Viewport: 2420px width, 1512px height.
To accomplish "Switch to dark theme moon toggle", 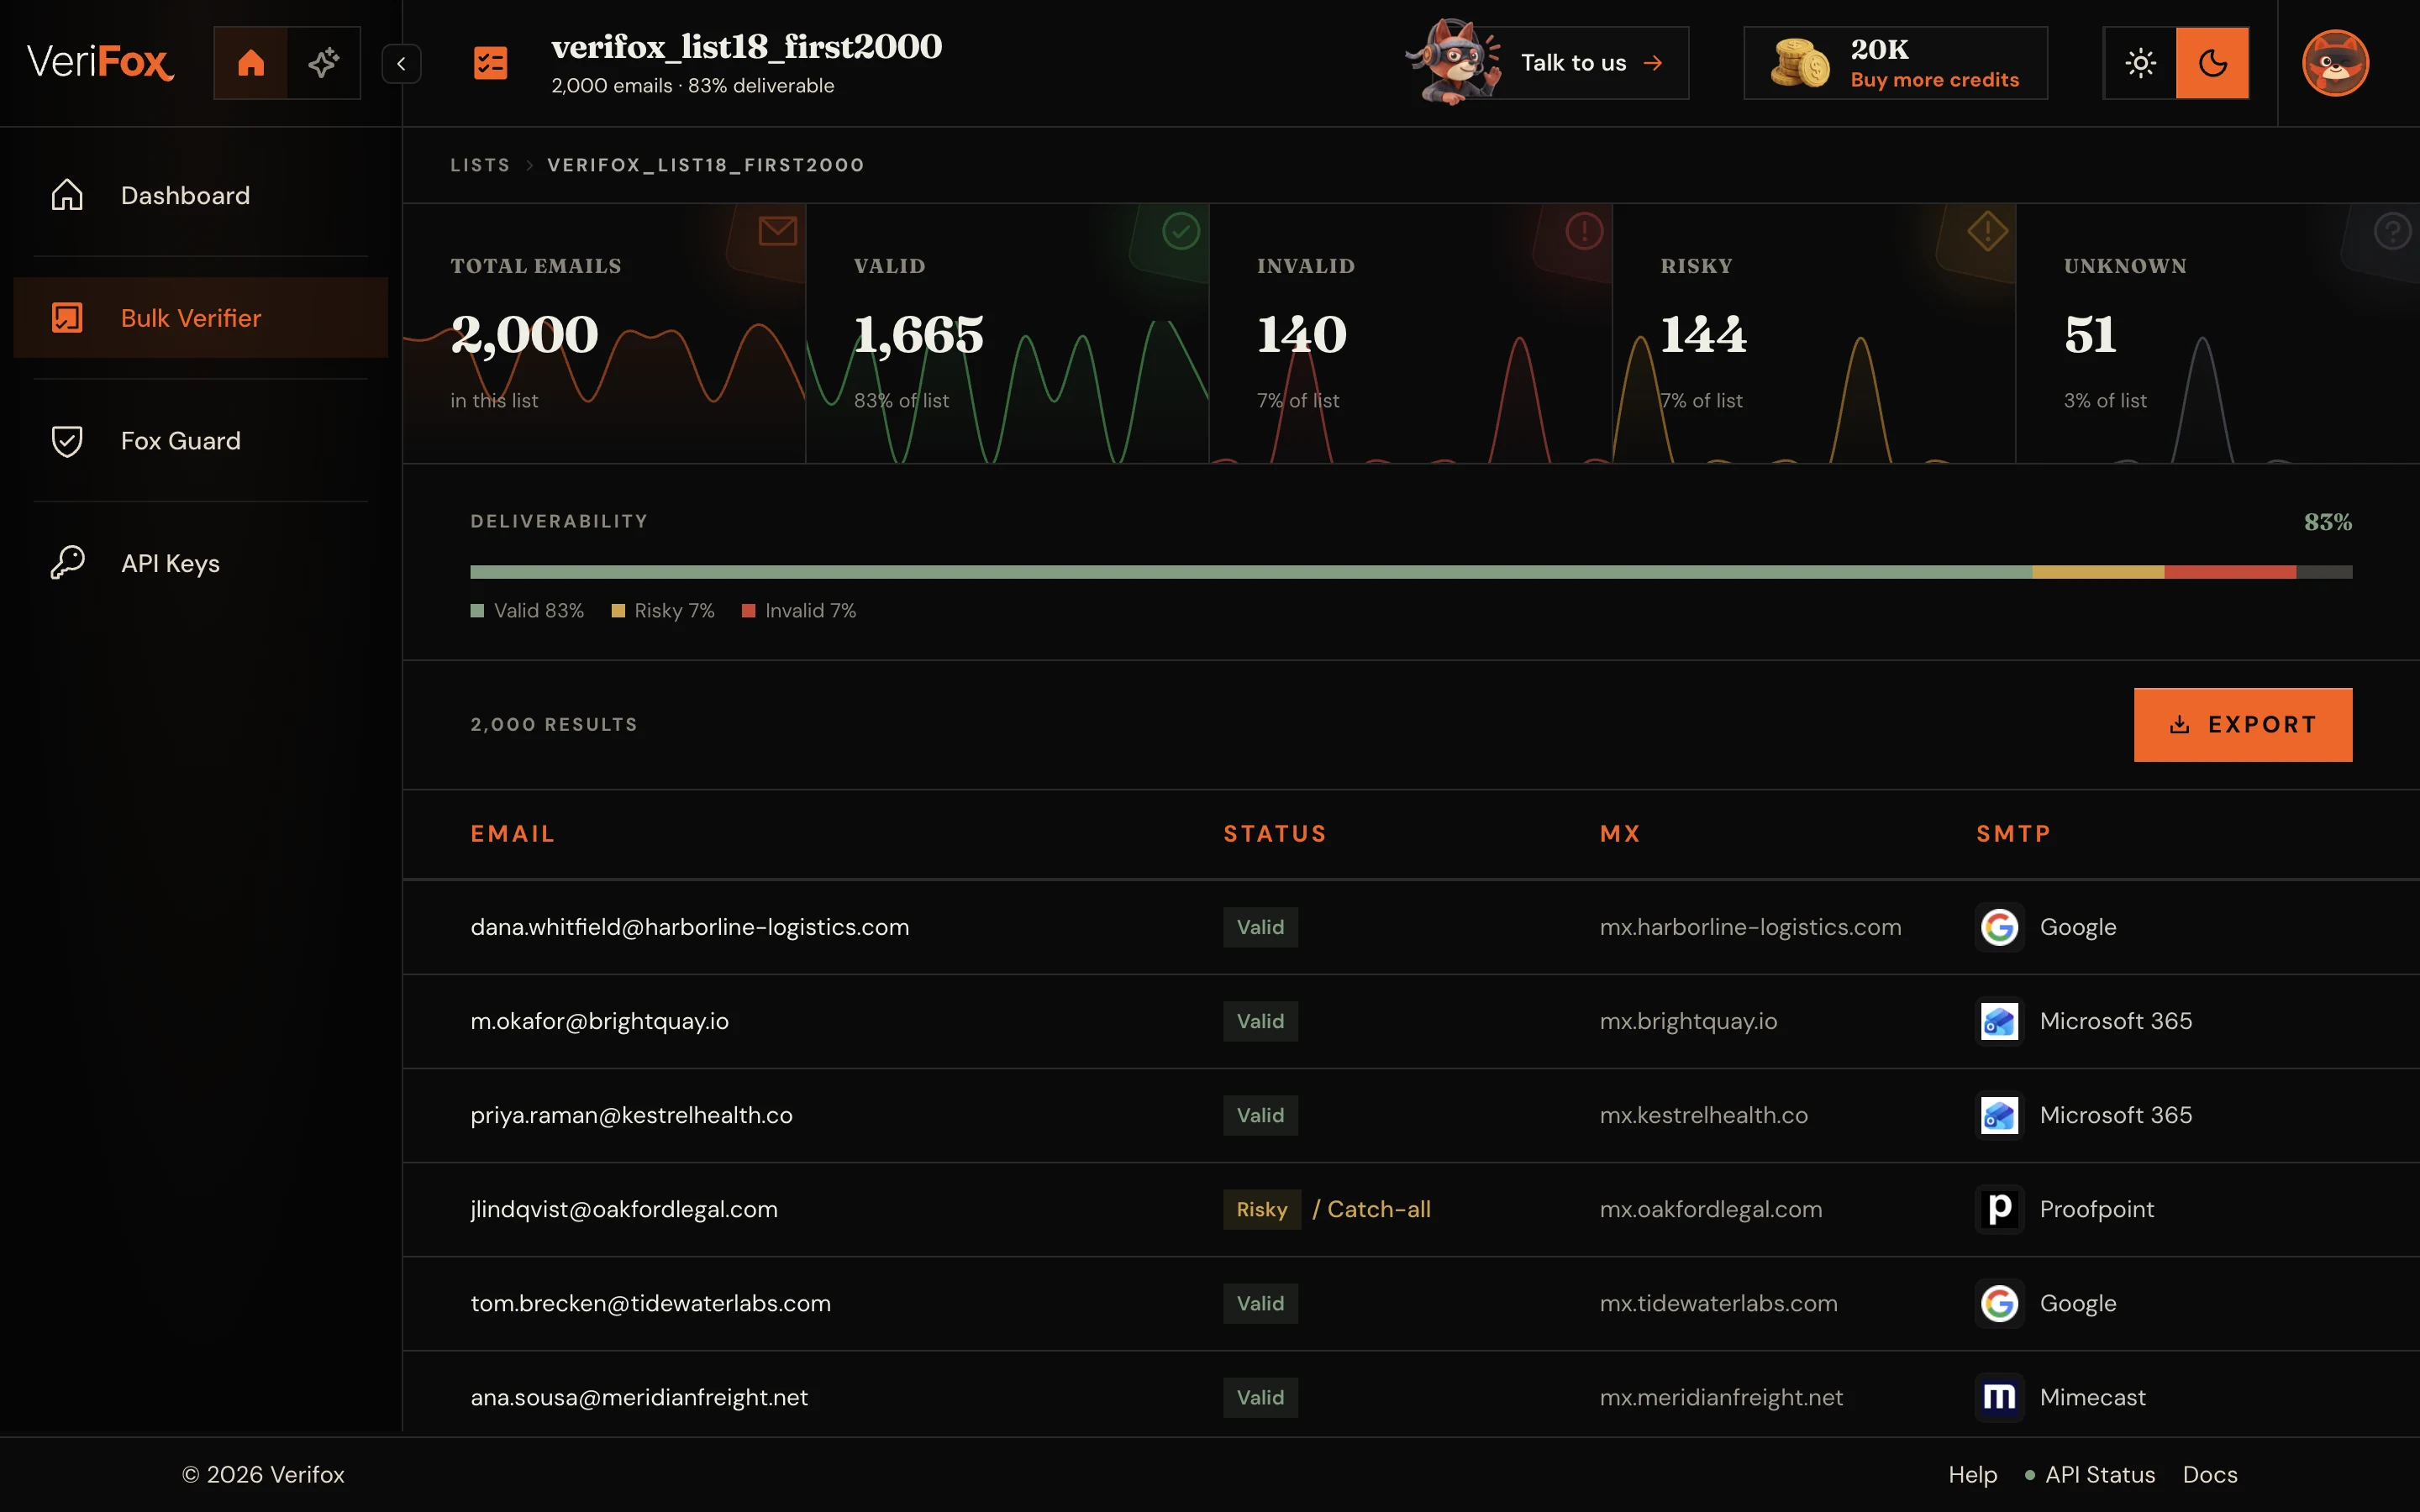I will tap(2212, 63).
